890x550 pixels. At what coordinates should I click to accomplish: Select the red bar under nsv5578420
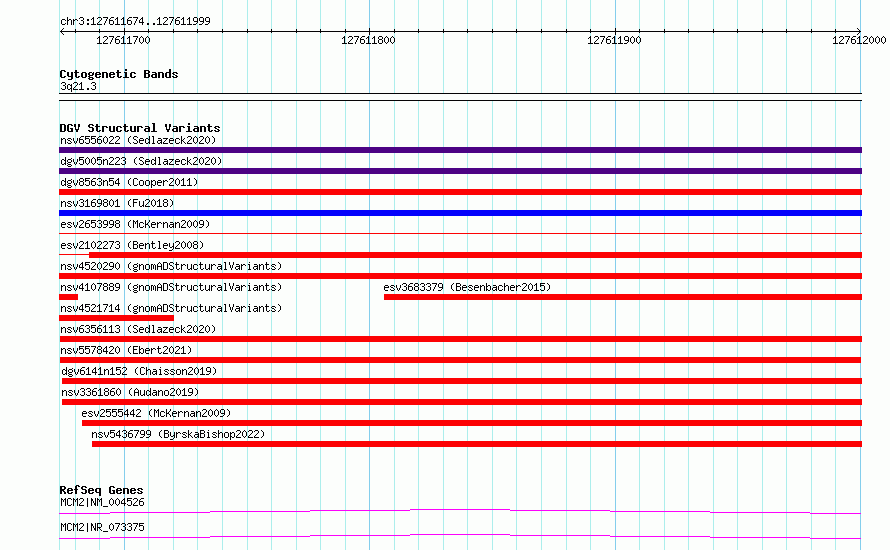[x=460, y=360]
